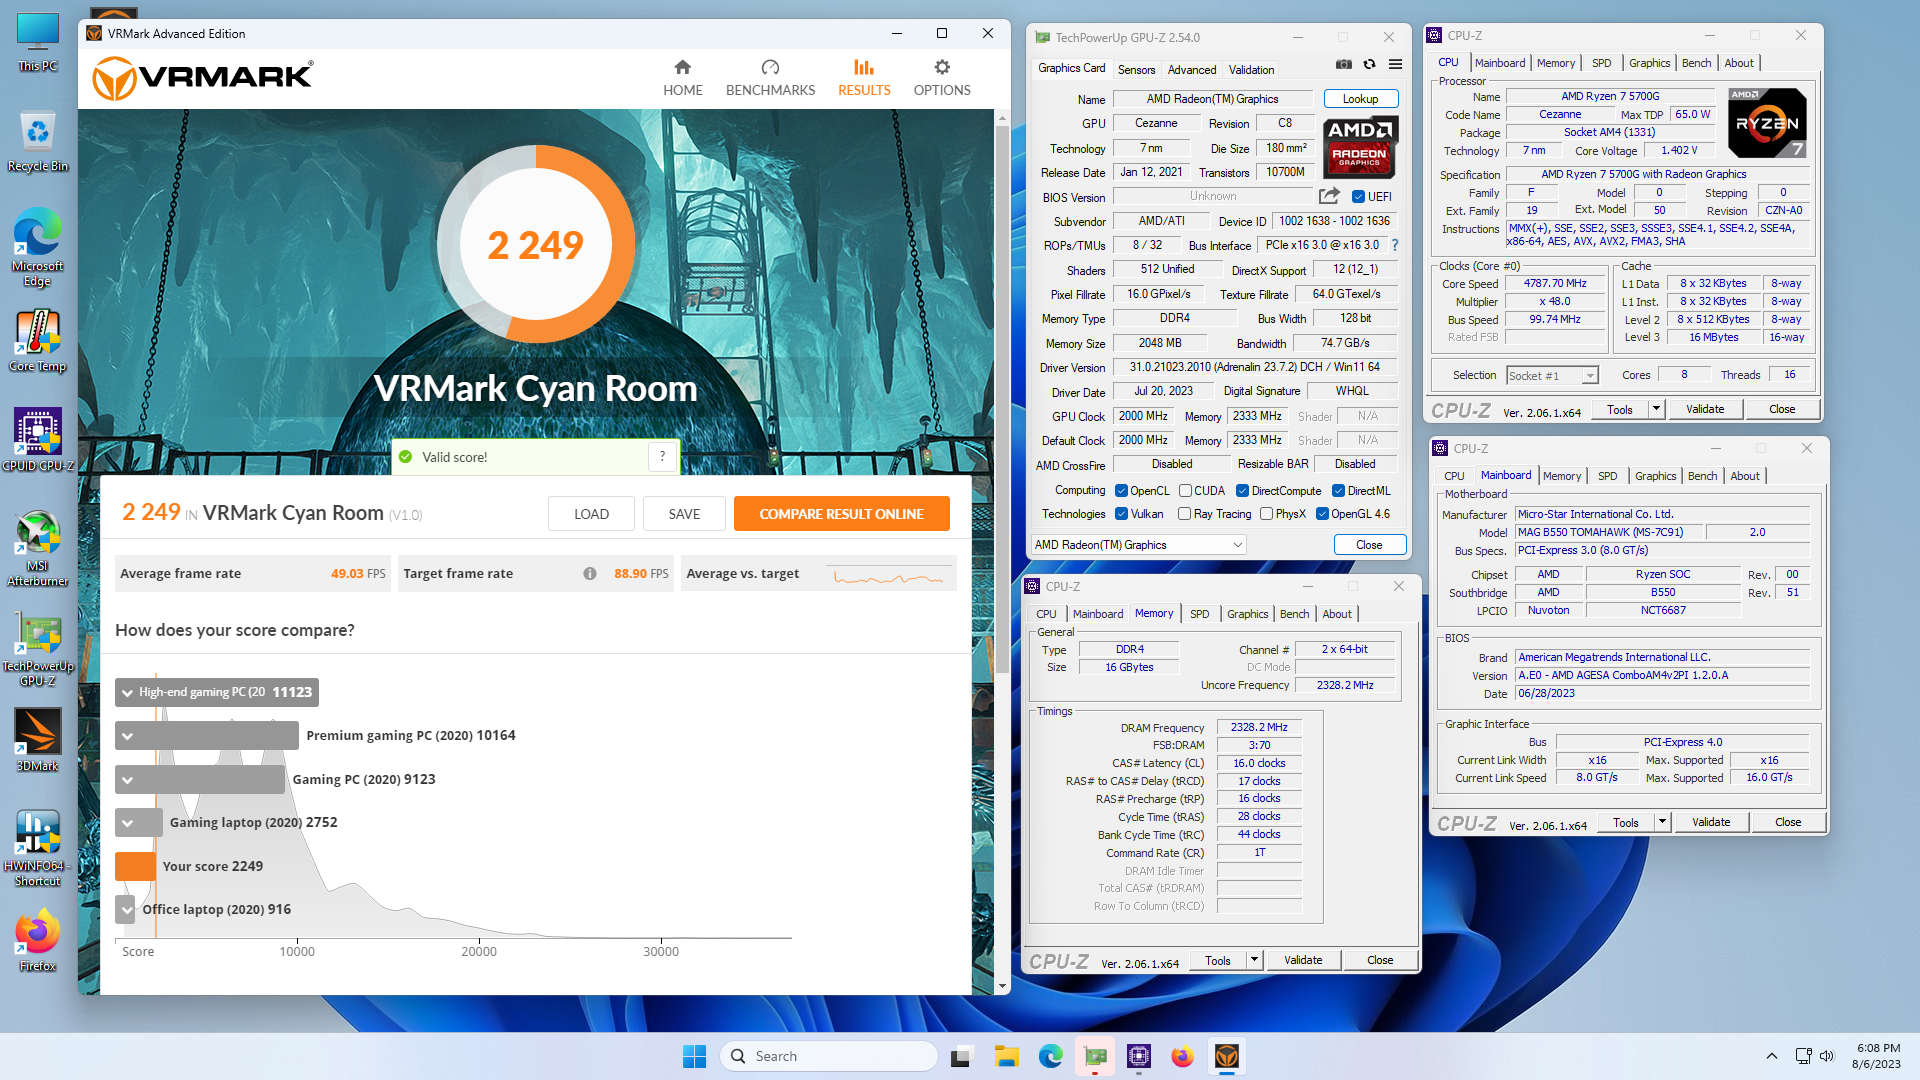The width and height of the screenshot is (1920, 1080).
Task: Open Windows Start menu
Action: 694,1056
